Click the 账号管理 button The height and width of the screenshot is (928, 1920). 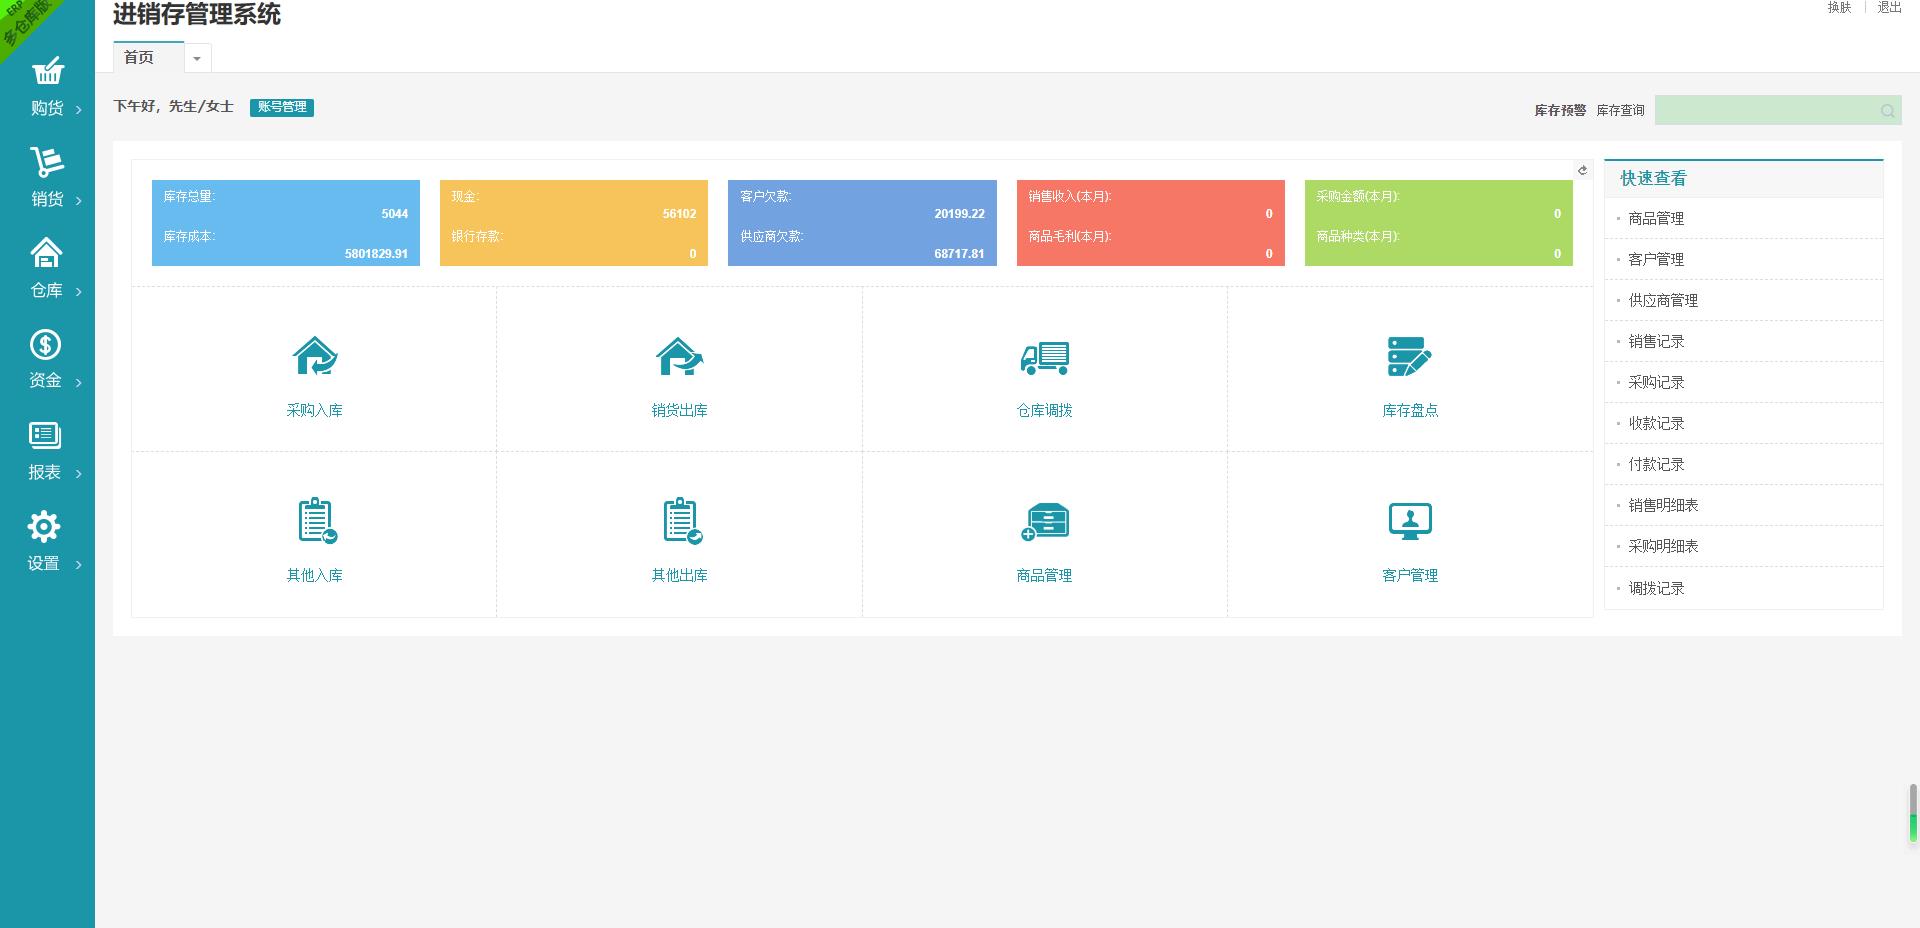(x=282, y=107)
